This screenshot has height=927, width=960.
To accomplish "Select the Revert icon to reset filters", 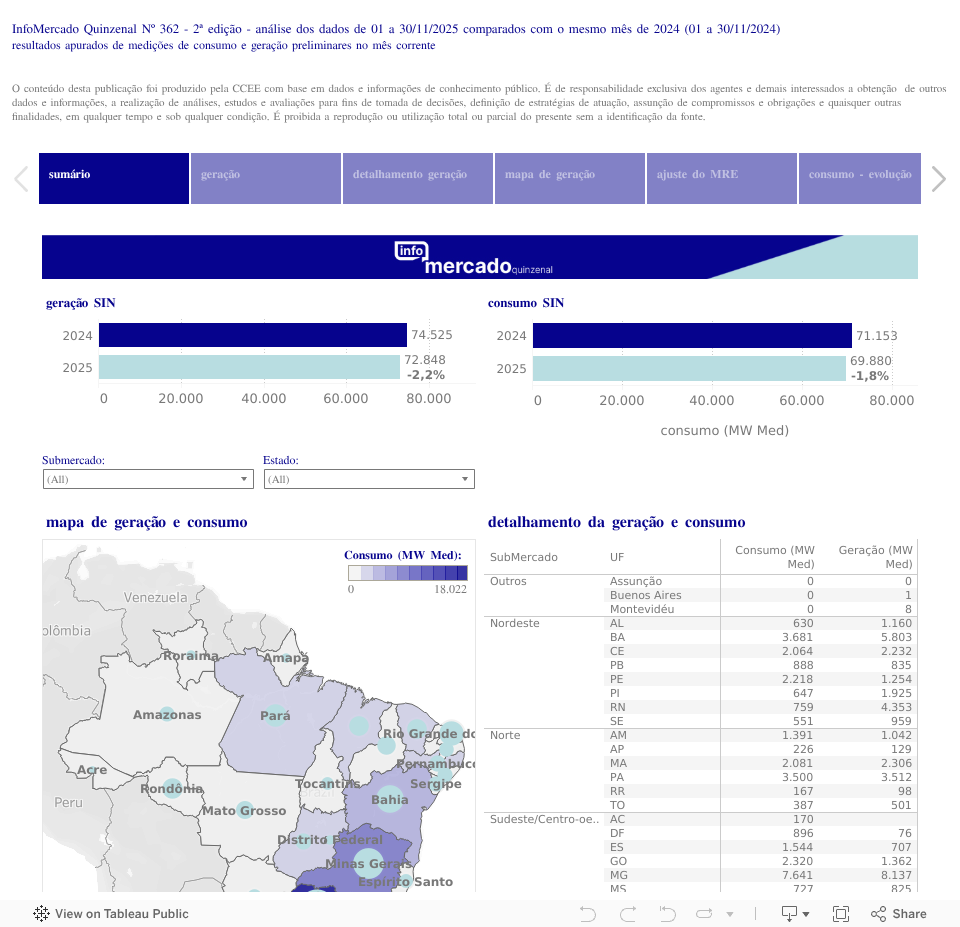I will 666,913.
